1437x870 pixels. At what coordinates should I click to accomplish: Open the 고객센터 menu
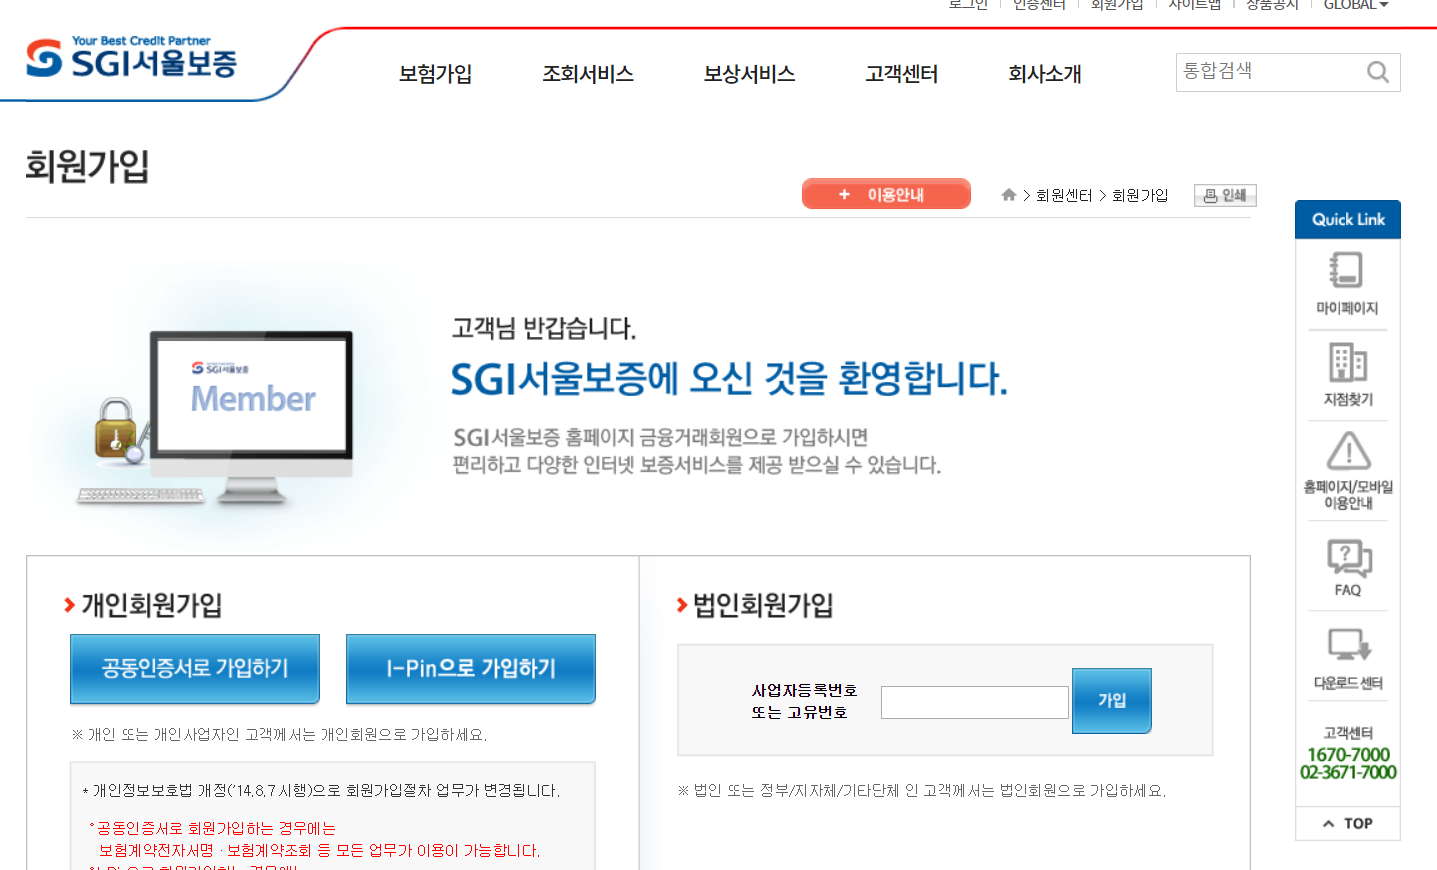pyautogui.click(x=902, y=74)
